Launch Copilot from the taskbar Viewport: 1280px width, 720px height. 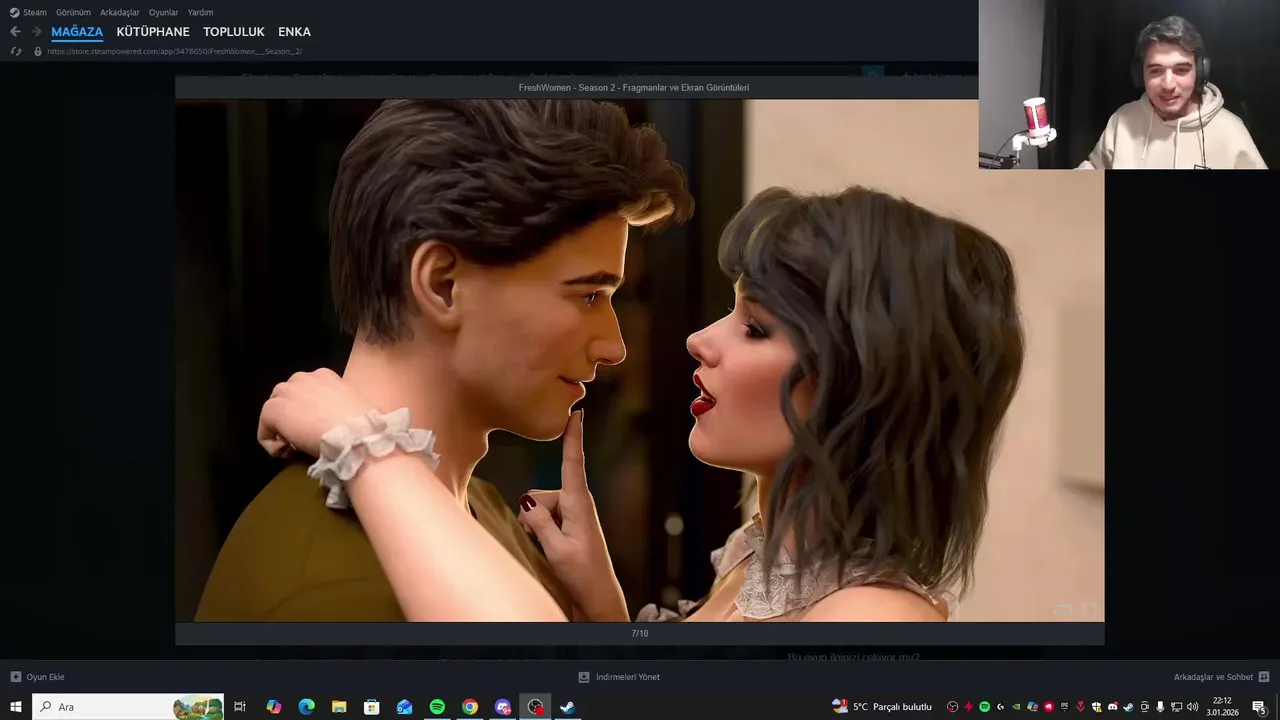coord(274,707)
